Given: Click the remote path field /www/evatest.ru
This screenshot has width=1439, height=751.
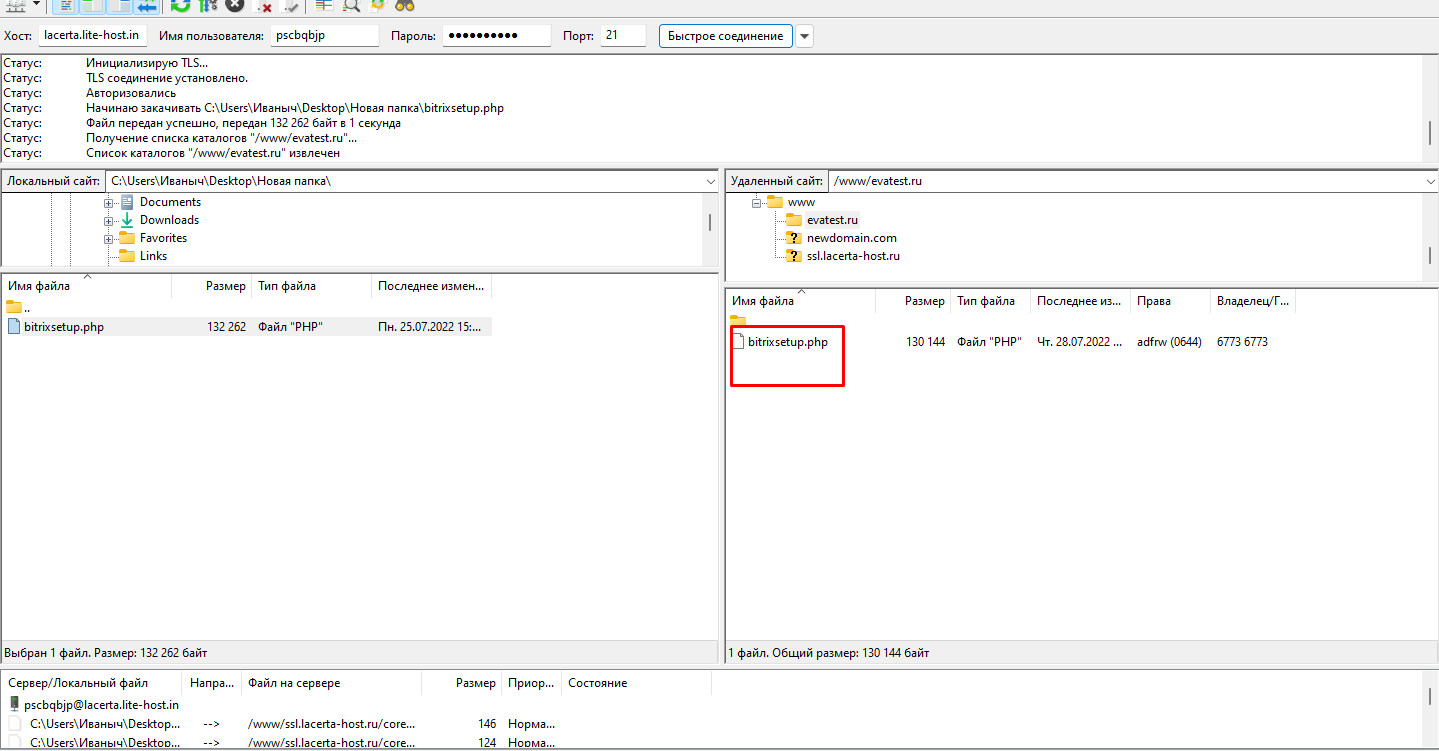Looking at the screenshot, I should click(1125, 182).
